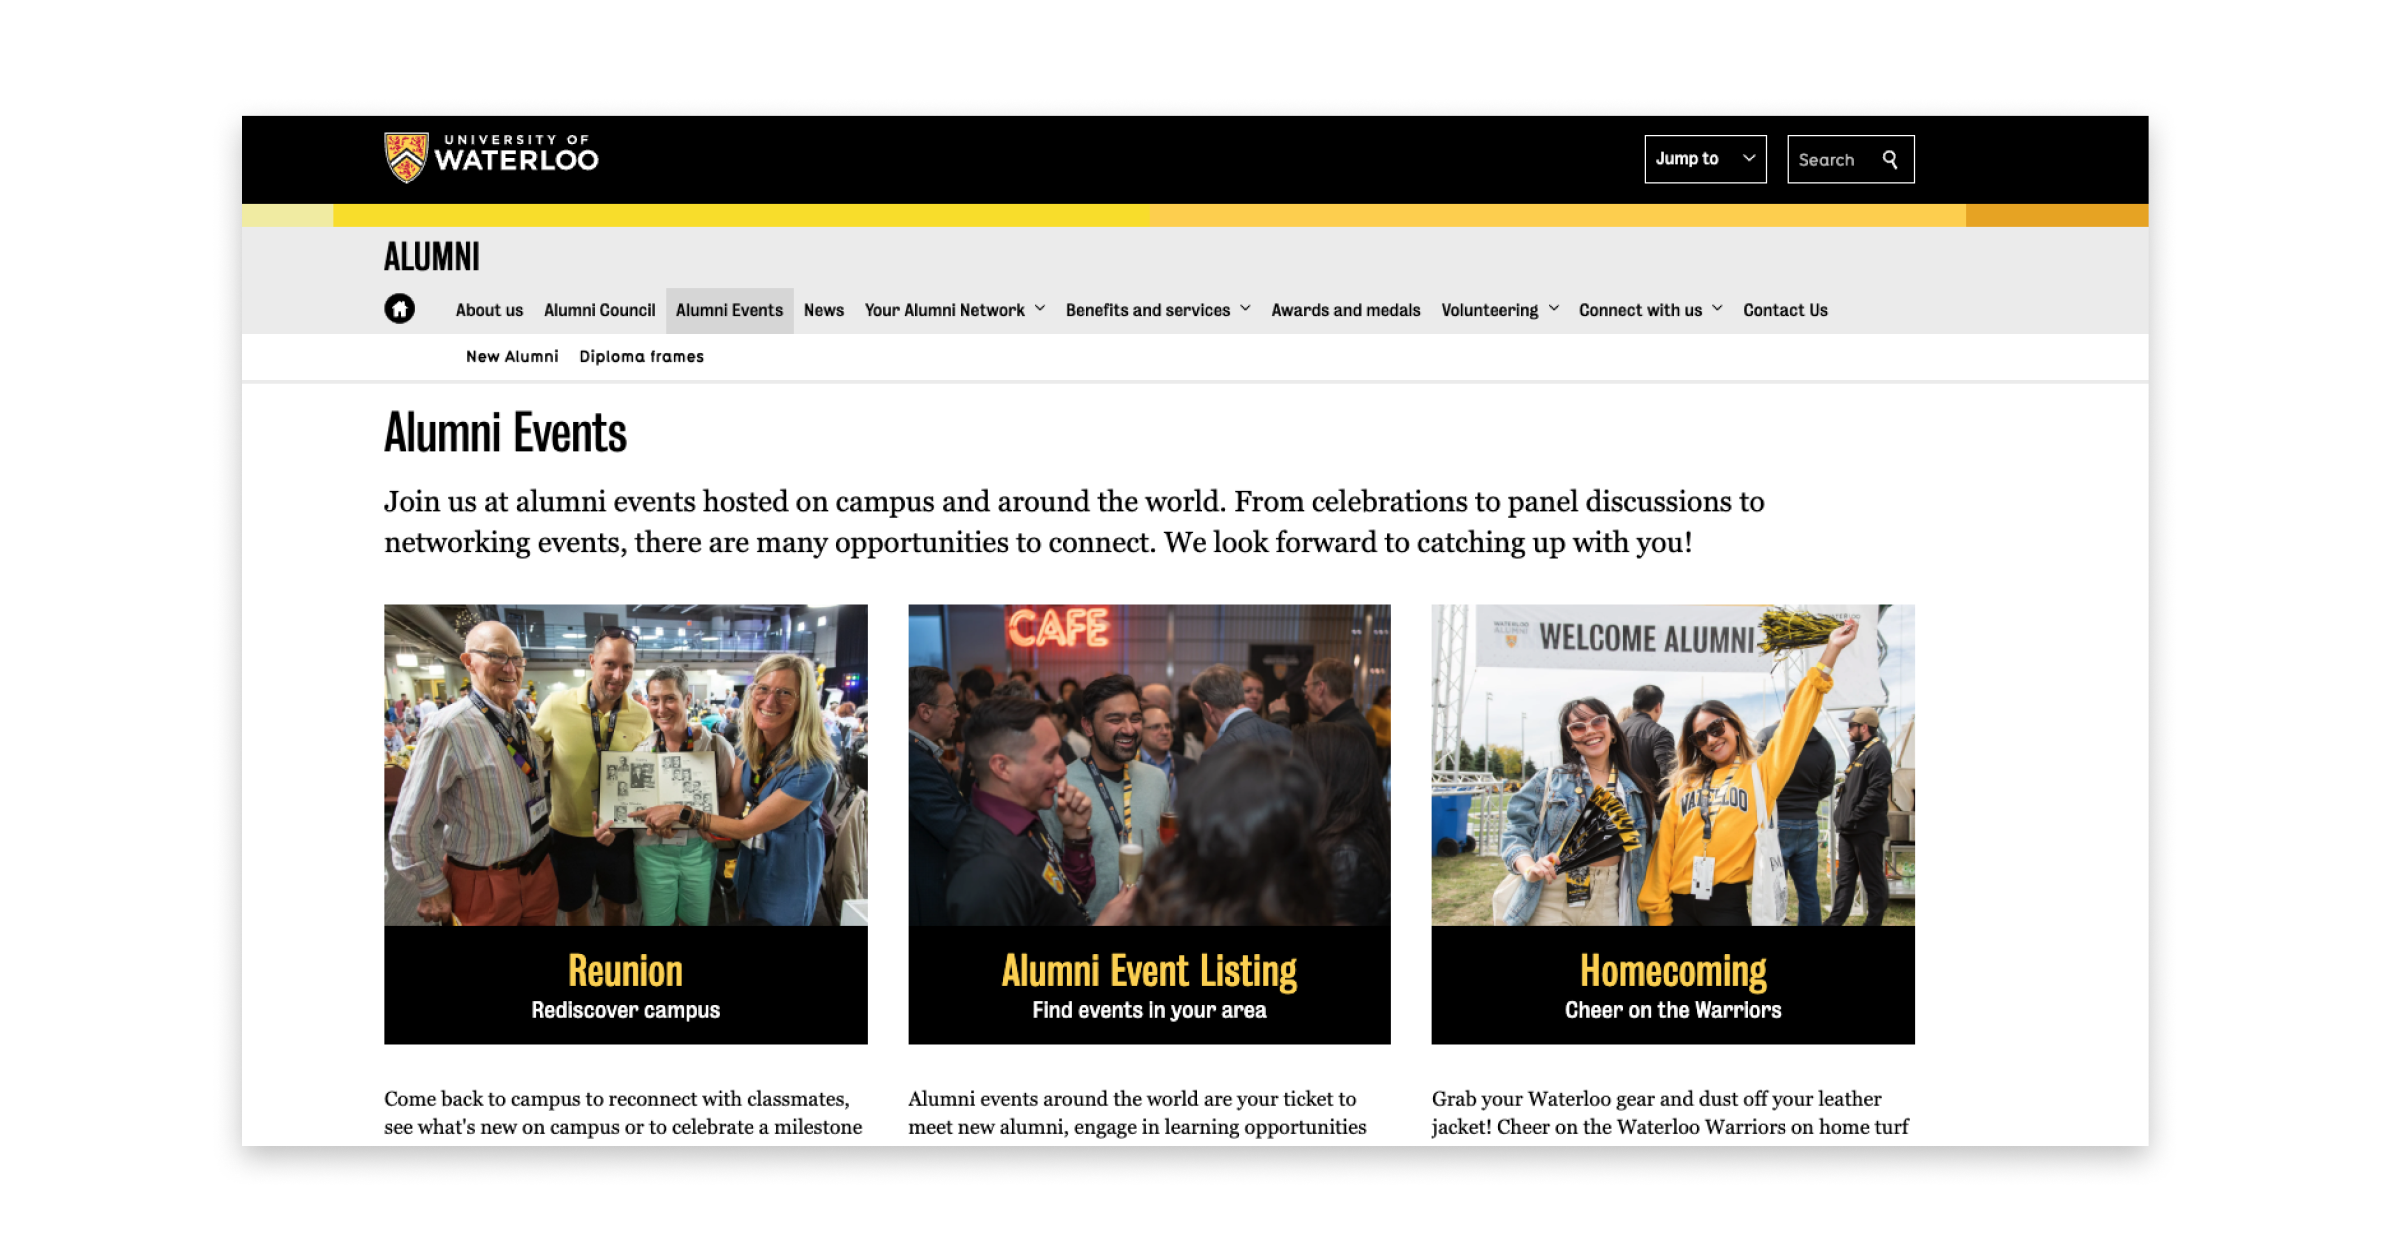Open the Homecoming card banner
Image resolution: width=2400 pixels, height=1256 pixels.
(1672, 985)
